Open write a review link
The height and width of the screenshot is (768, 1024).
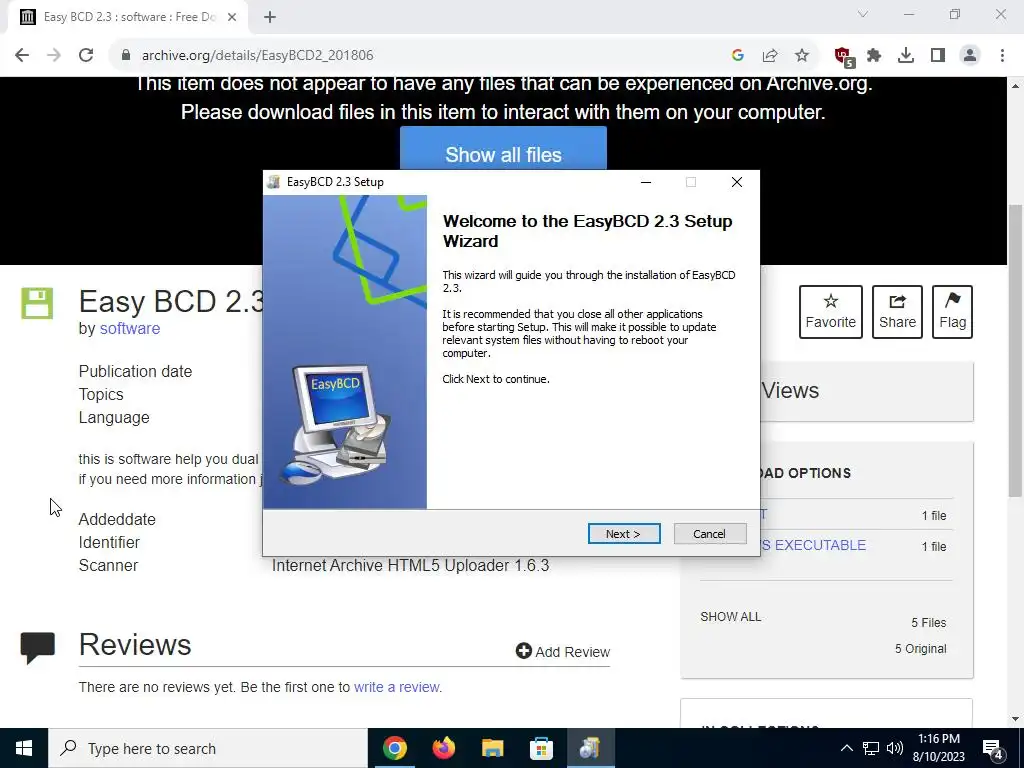click(396, 687)
